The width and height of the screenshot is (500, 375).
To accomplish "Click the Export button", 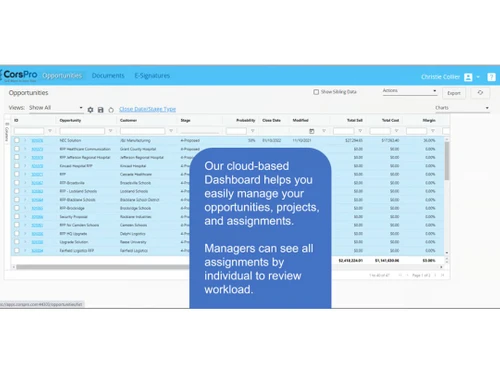I will 454,93.
